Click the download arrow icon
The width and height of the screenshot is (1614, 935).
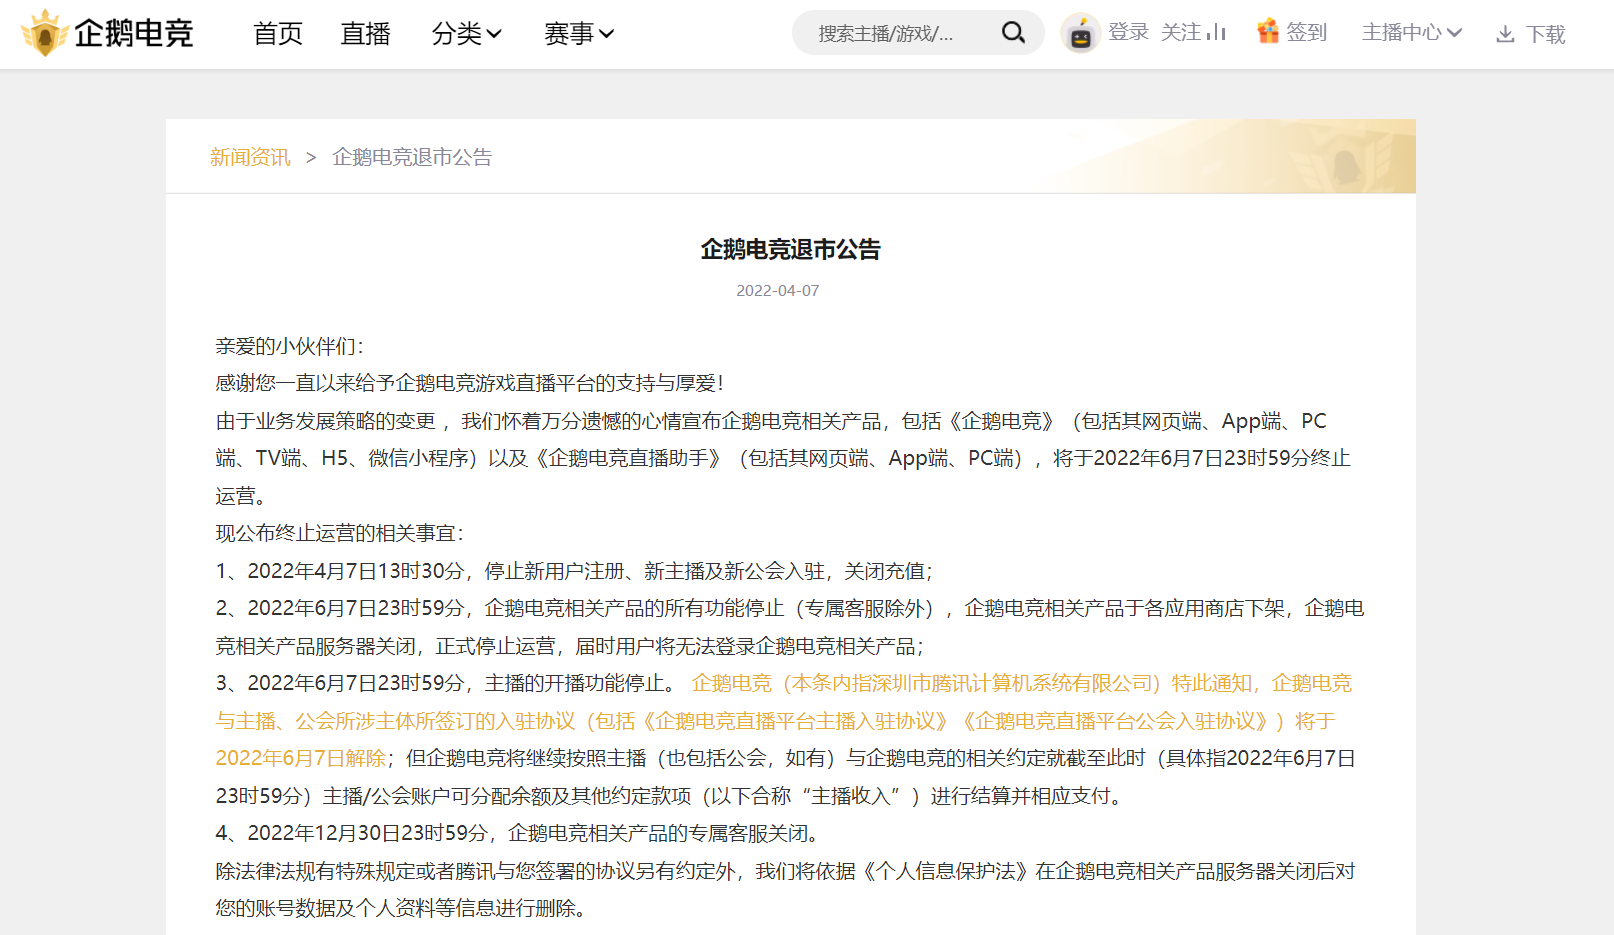1505,35
